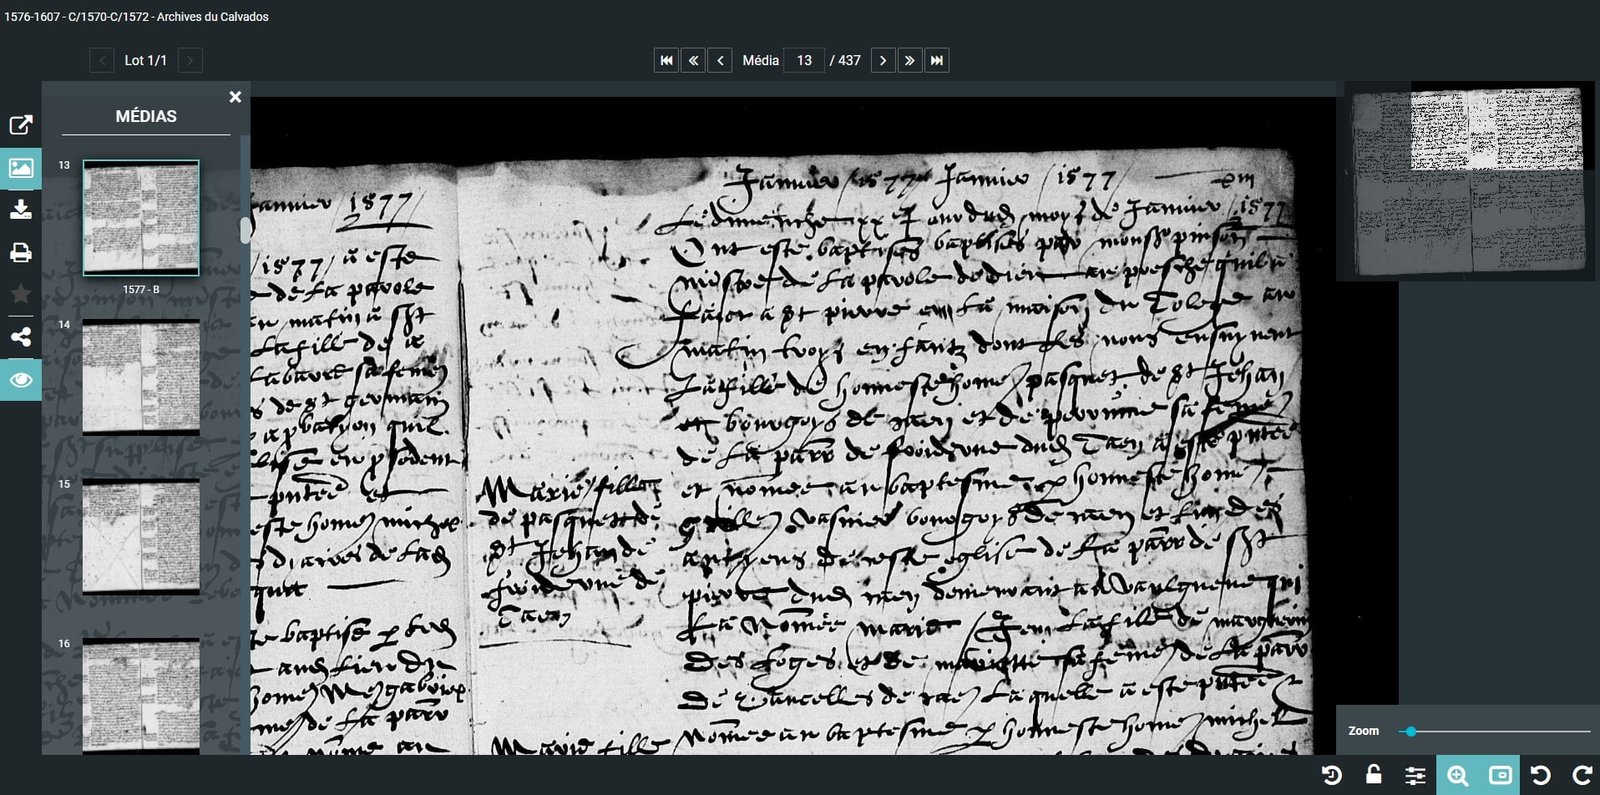Click the media number input field
The image size is (1600, 795).
(x=804, y=61)
